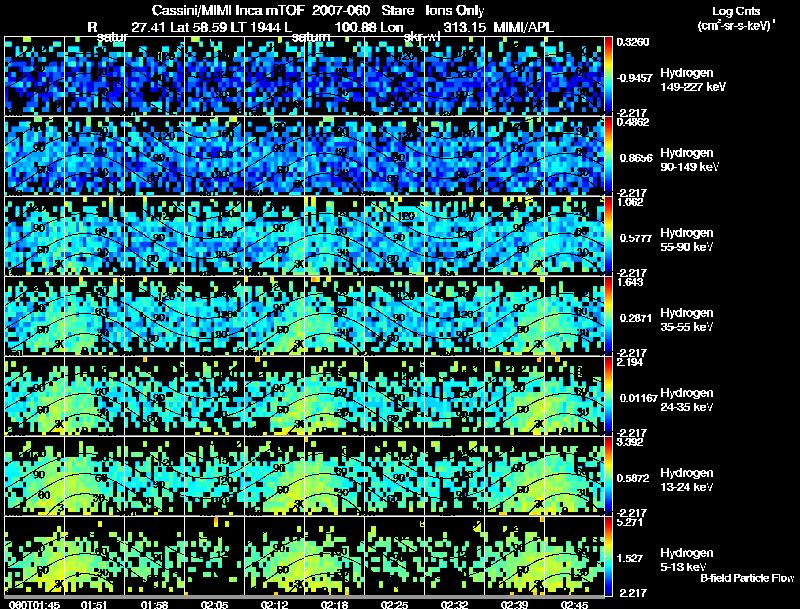Click the '060T01:45' time label
Viewport: 800px width, 609px height.
coord(34,604)
